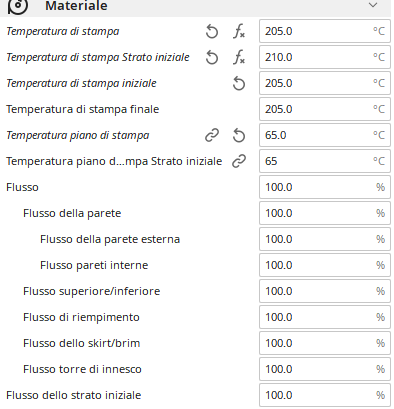The width and height of the screenshot is (394, 409).
Task: Click the Flusso dello strato iniziale field
Action: [325, 395]
